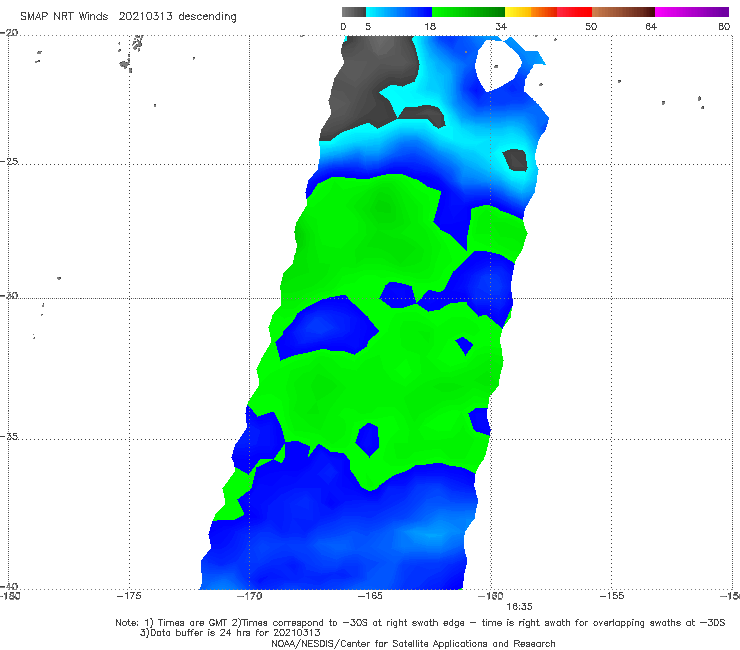The height and width of the screenshot is (650, 740).
Task: Click the longitude label '-175'
Action: [129, 596]
